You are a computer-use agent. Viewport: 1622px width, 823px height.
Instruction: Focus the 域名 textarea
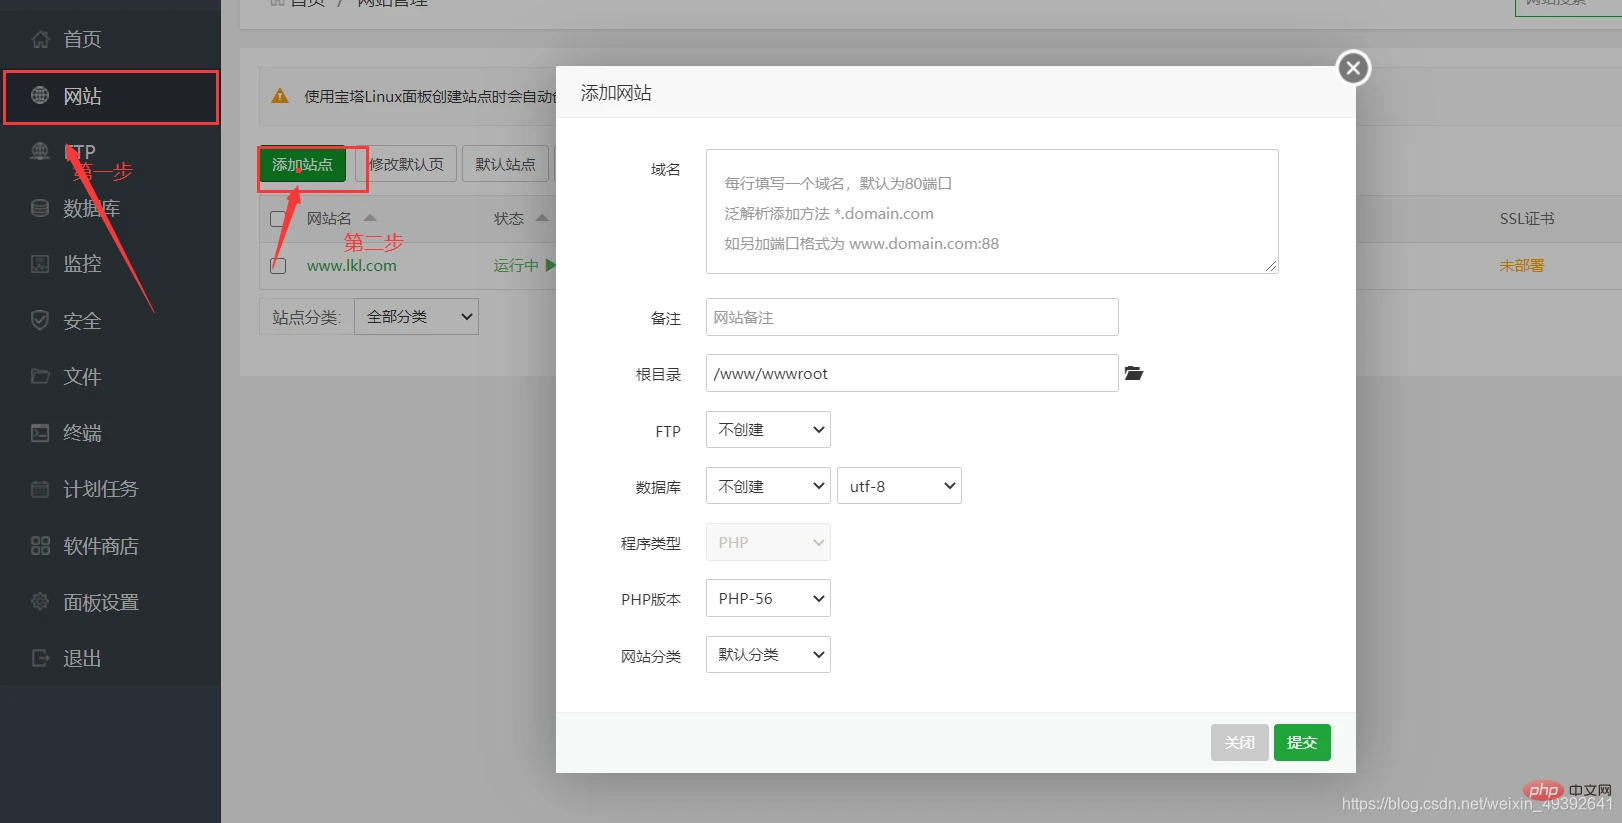tap(992, 211)
